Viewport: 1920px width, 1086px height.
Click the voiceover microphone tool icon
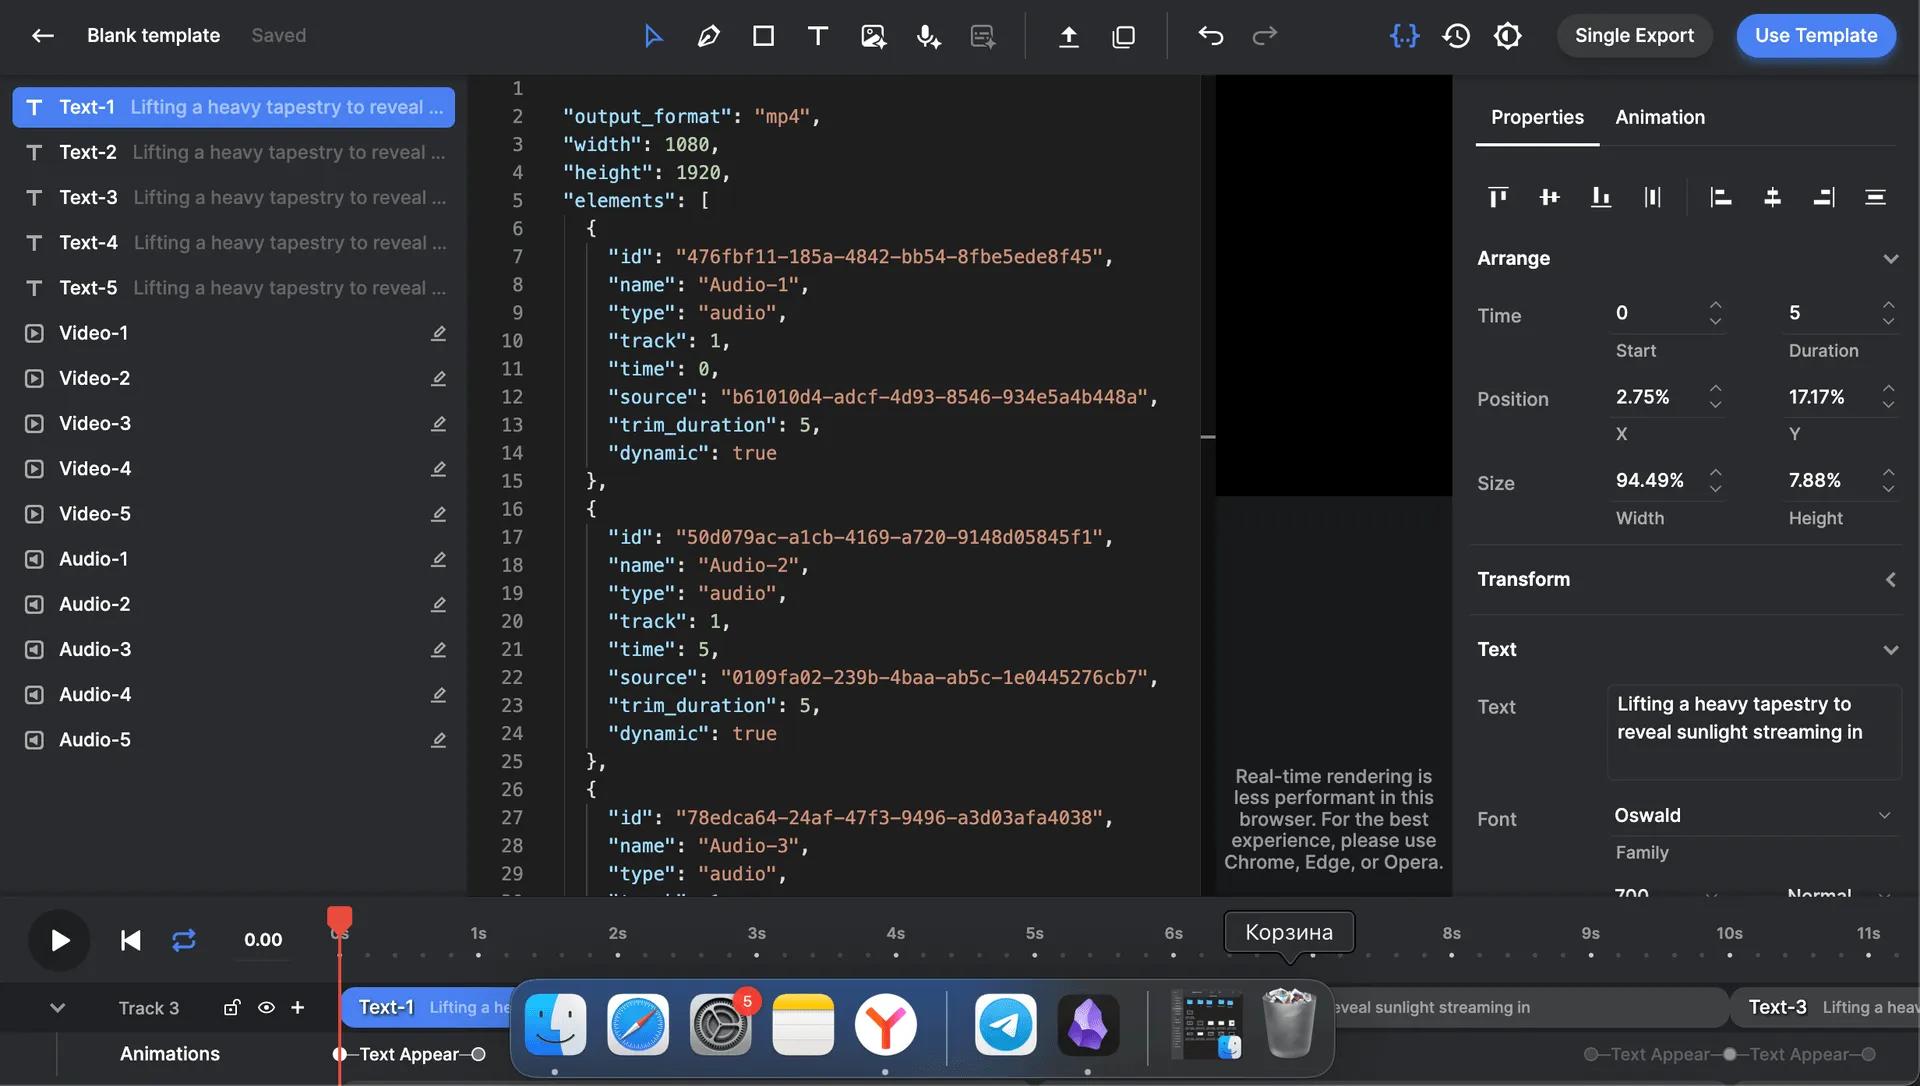[x=928, y=36]
